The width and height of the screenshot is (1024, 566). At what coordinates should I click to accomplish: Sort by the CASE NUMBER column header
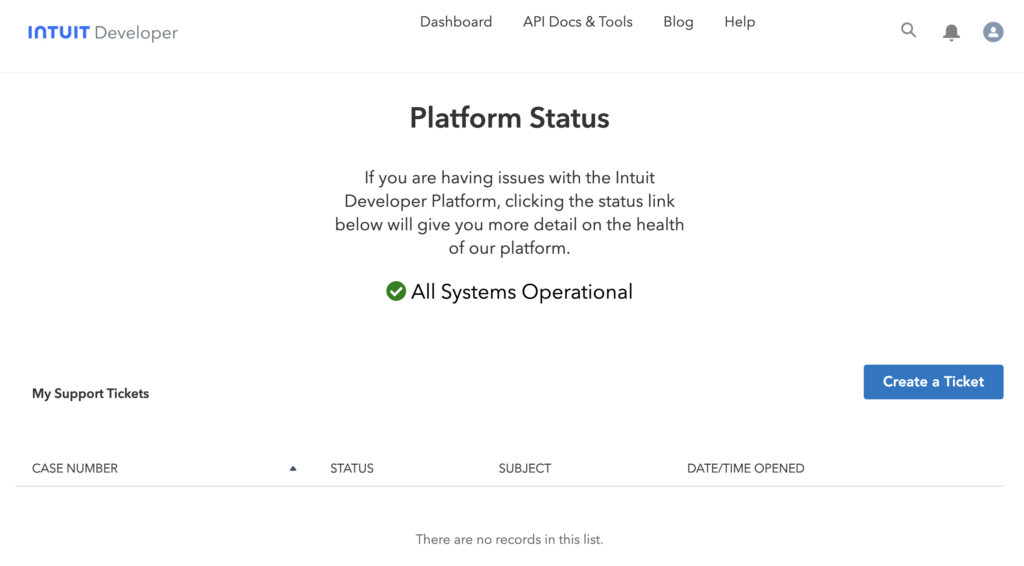75,468
